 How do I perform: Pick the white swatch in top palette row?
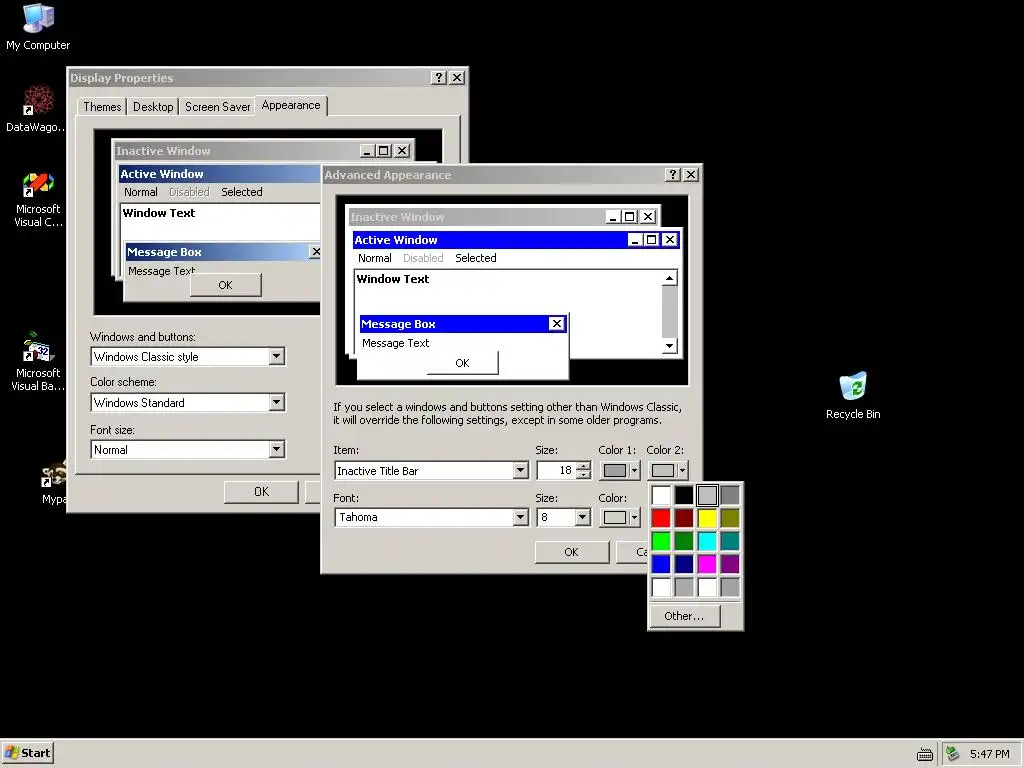[x=661, y=495]
